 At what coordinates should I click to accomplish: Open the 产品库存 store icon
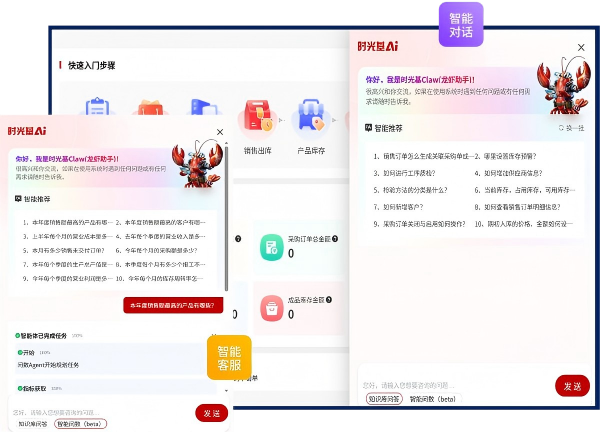[311, 116]
